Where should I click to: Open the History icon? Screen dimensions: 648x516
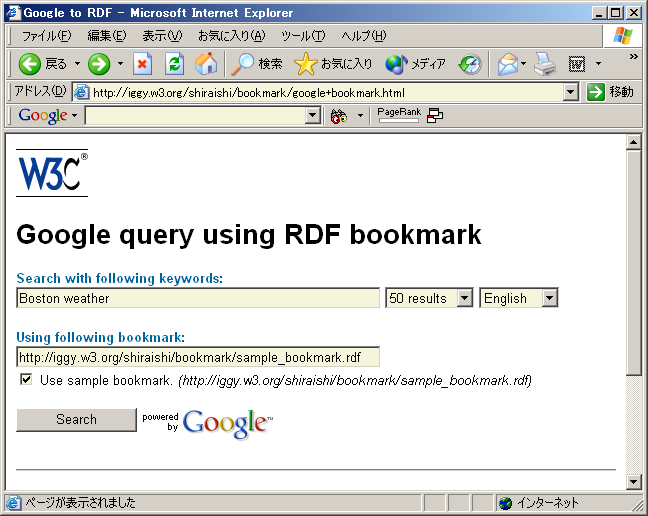[x=470, y=64]
